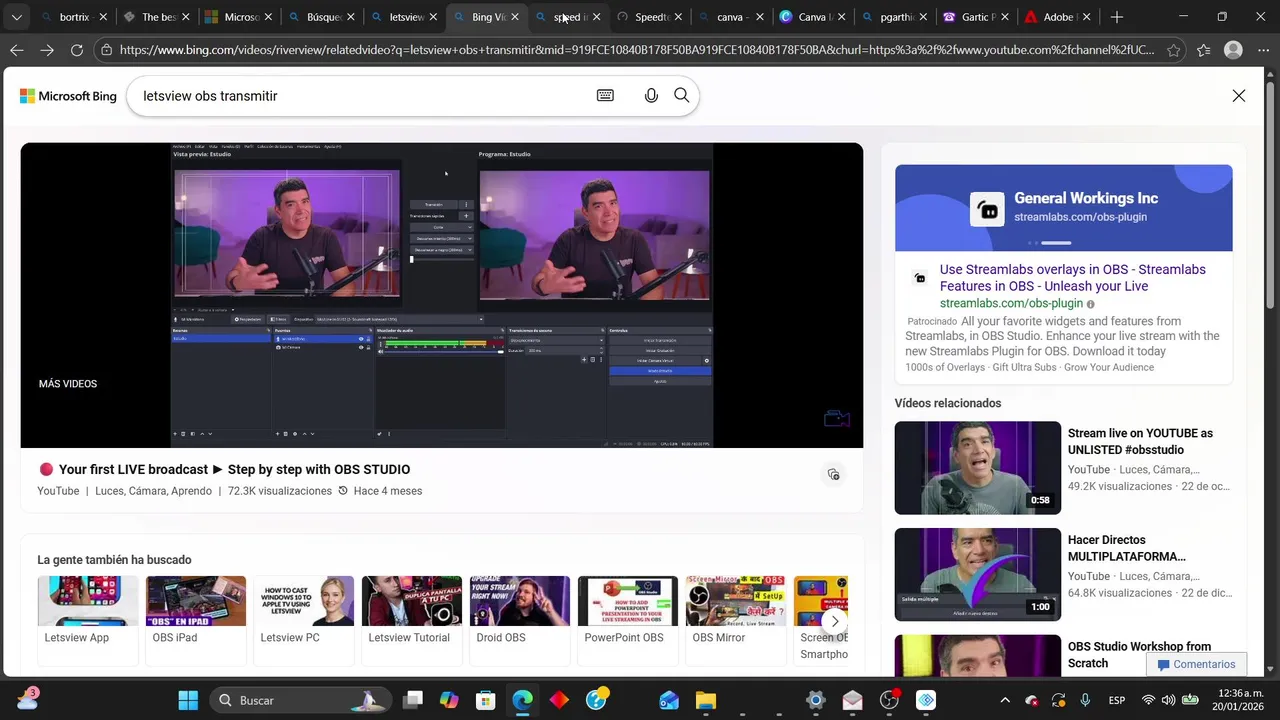Image resolution: width=1280 pixels, height=720 pixels.
Task: Reload the current page
Action: pyautogui.click(x=77, y=50)
